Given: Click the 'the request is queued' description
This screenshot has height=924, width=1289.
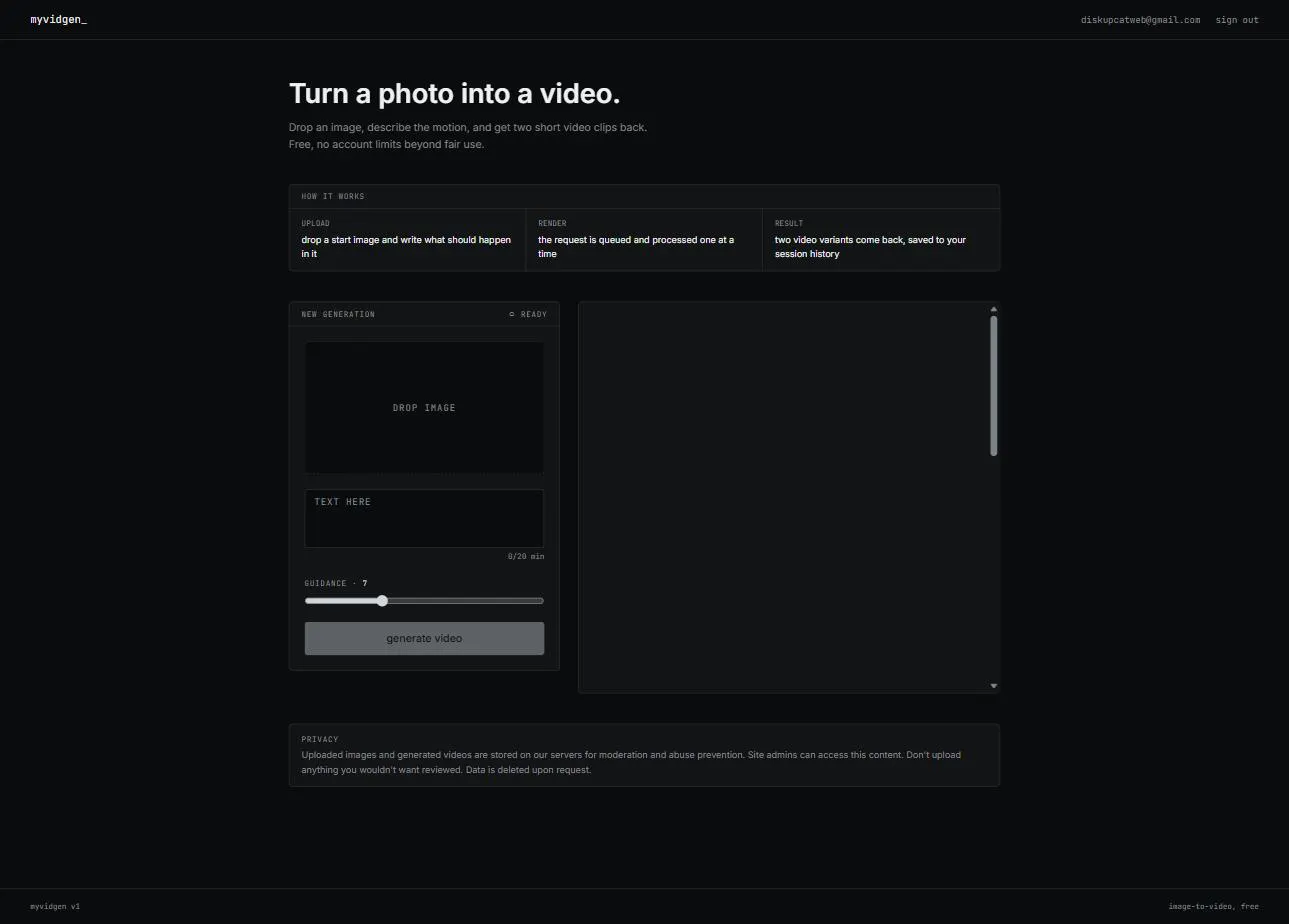Looking at the screenshot, I should (636, 247).
